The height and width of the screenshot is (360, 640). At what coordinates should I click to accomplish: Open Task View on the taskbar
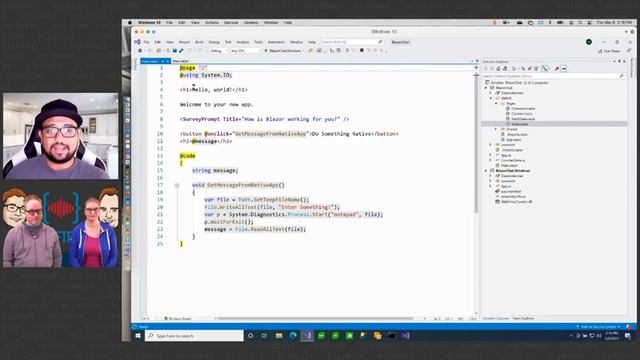coord(264,336)
